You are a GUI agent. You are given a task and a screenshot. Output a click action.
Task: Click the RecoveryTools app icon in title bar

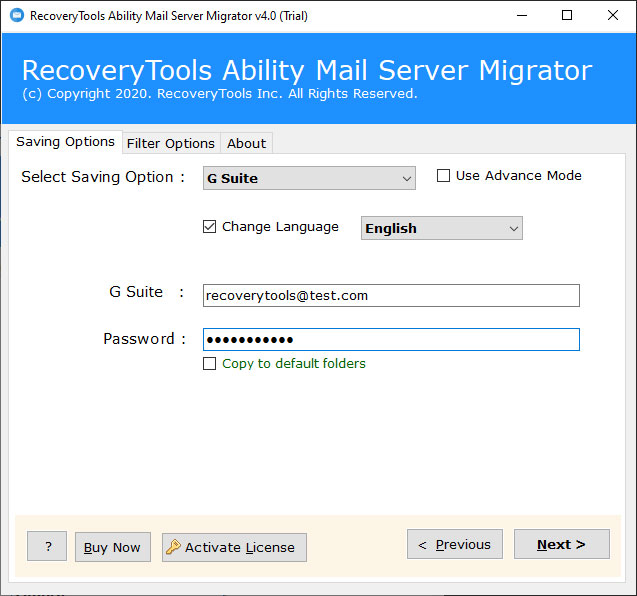tap(17, 15)
